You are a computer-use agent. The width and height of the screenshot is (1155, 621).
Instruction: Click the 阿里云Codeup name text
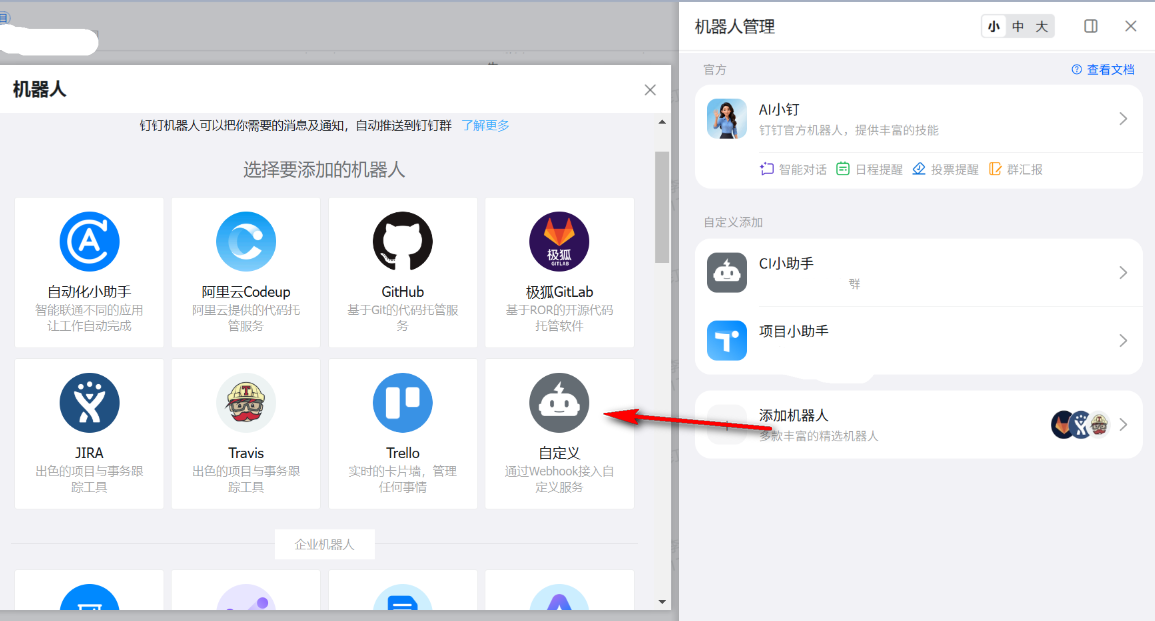246,292
